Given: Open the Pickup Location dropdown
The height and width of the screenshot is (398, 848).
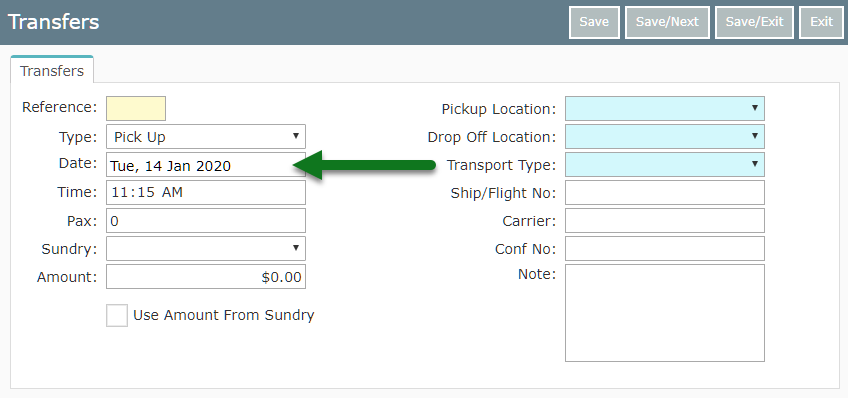Looking at the screenshot, I should click(x=665, y=108).
